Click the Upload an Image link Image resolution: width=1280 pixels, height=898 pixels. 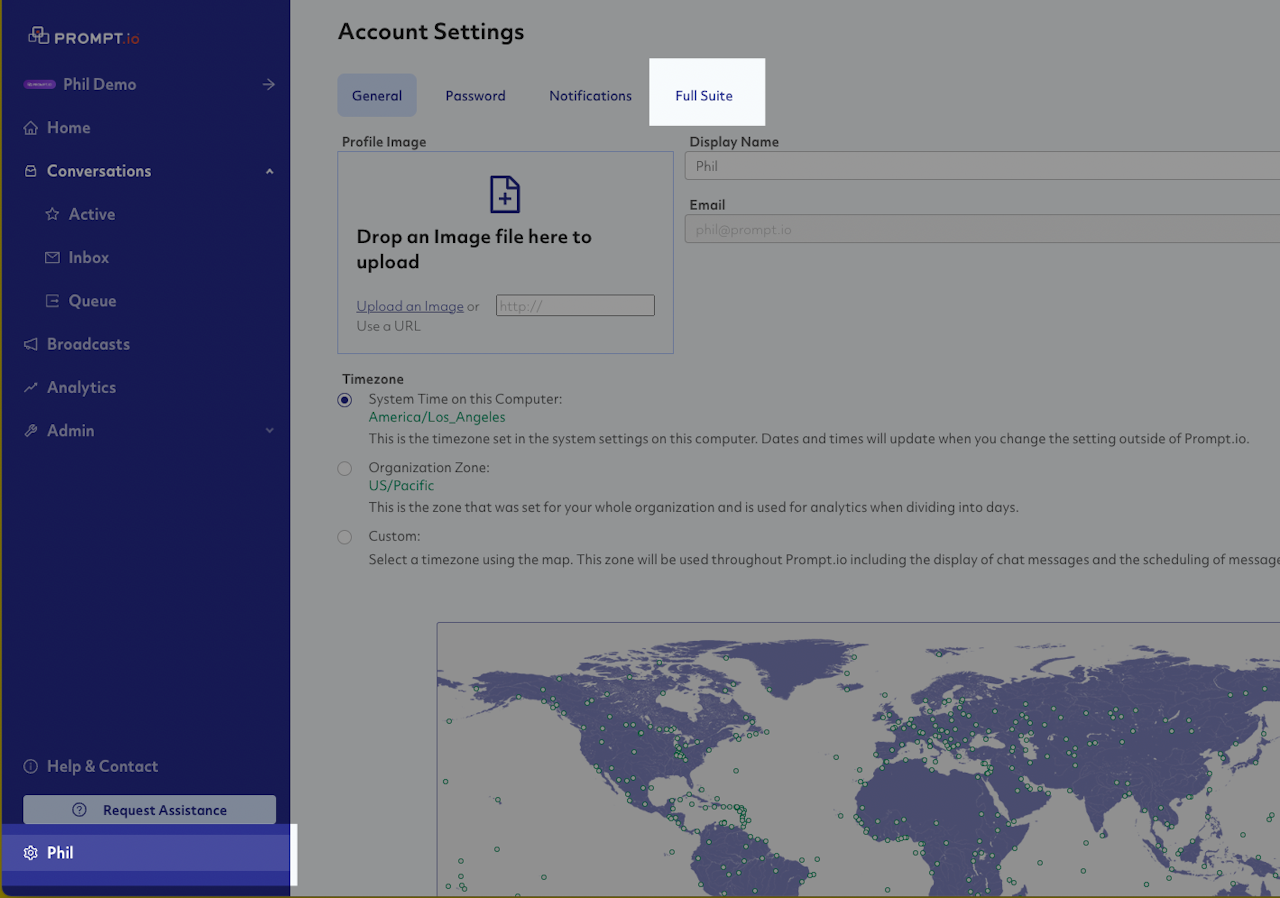coord(410,306)
